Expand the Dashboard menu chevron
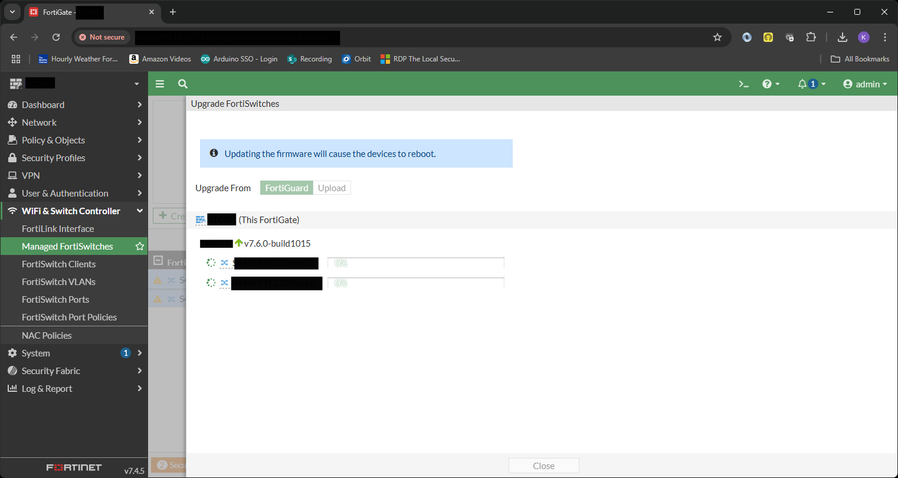The height and width of the screenshot is (478, 898). (139, 105)
